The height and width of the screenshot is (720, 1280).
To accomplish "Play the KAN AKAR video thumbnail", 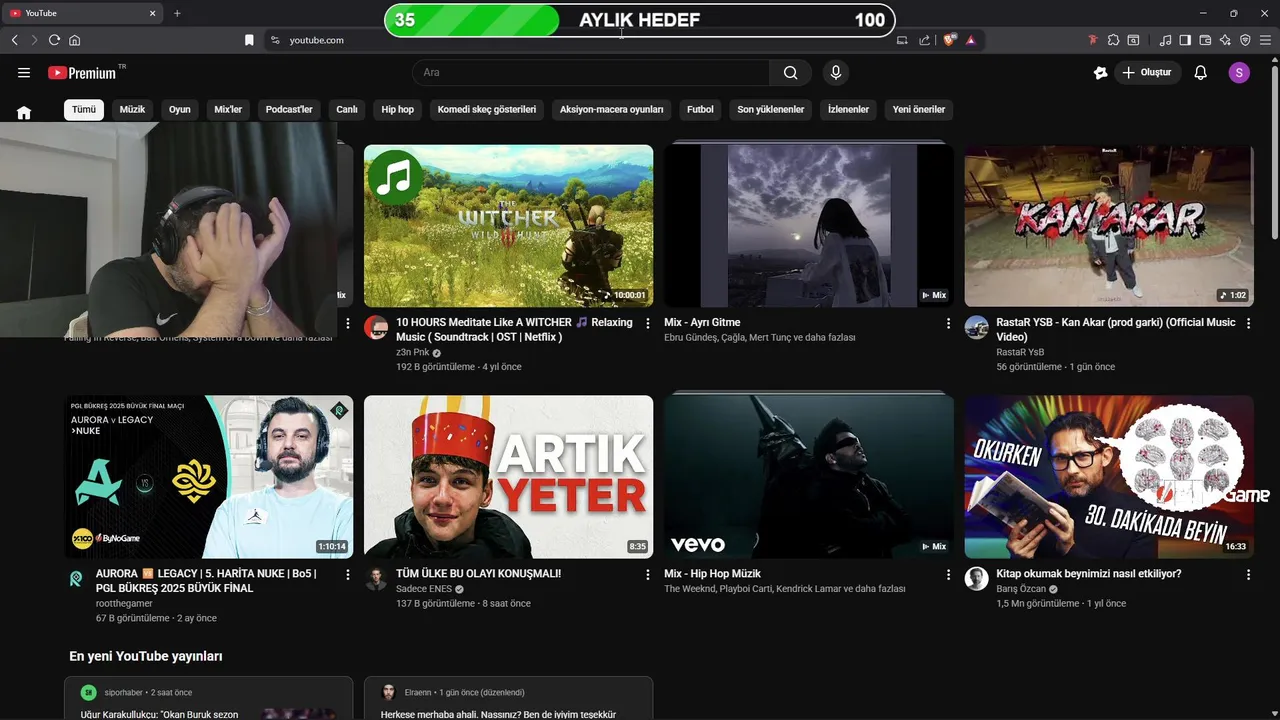I will (1109, 226).
